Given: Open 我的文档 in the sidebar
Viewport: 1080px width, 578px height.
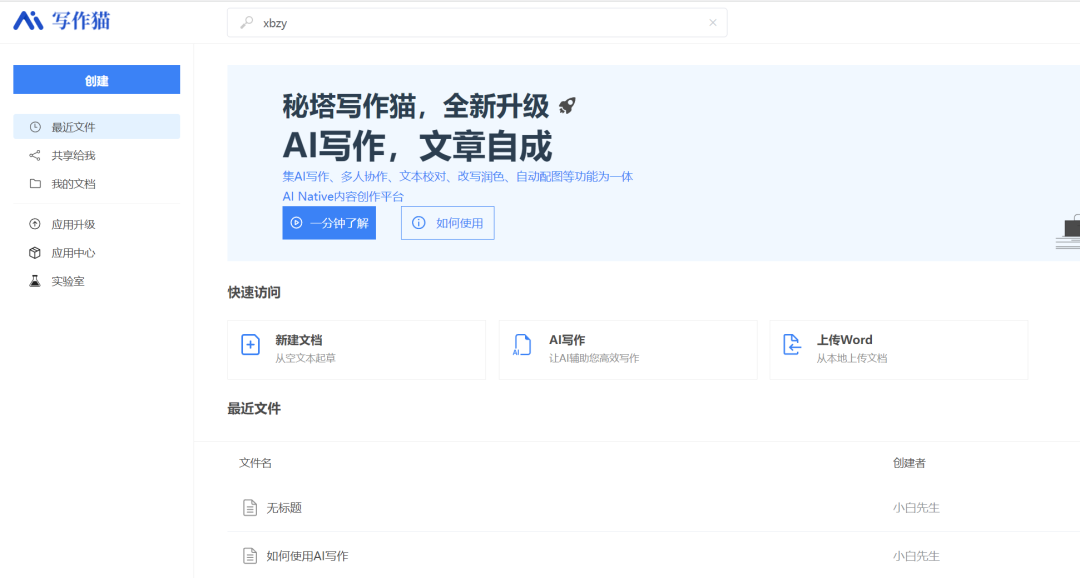Looking at the screenshot, I should (96, 184).
